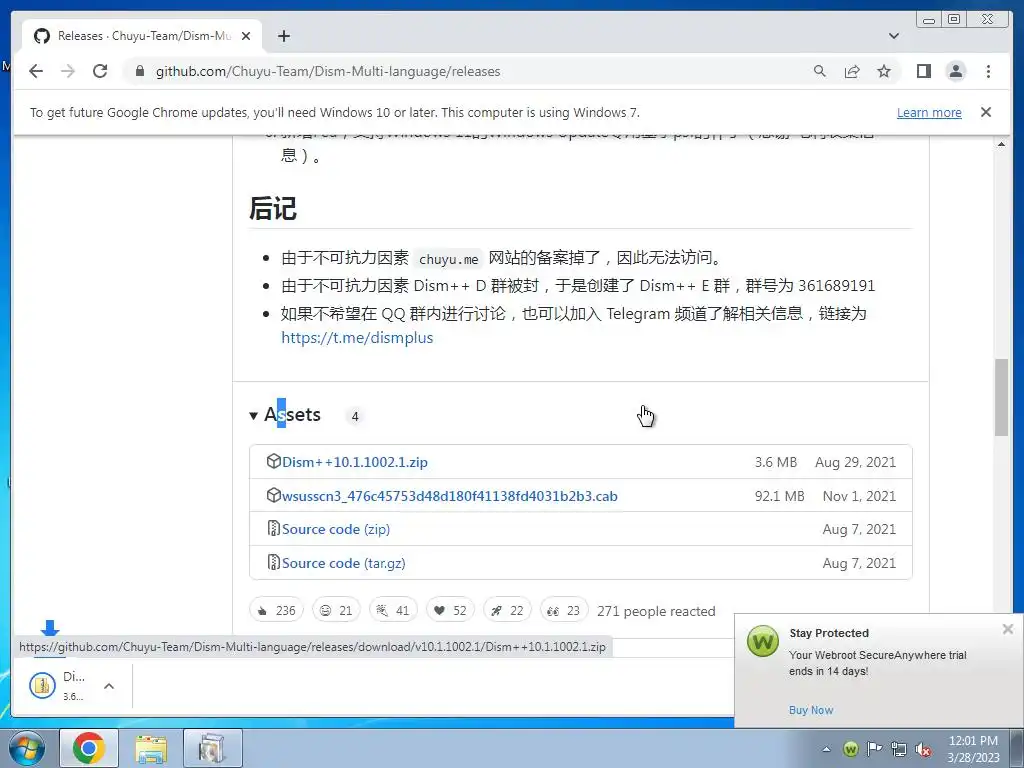Reload the GitHub releases page
The image size is (1024, 768).
coord(100,71)
